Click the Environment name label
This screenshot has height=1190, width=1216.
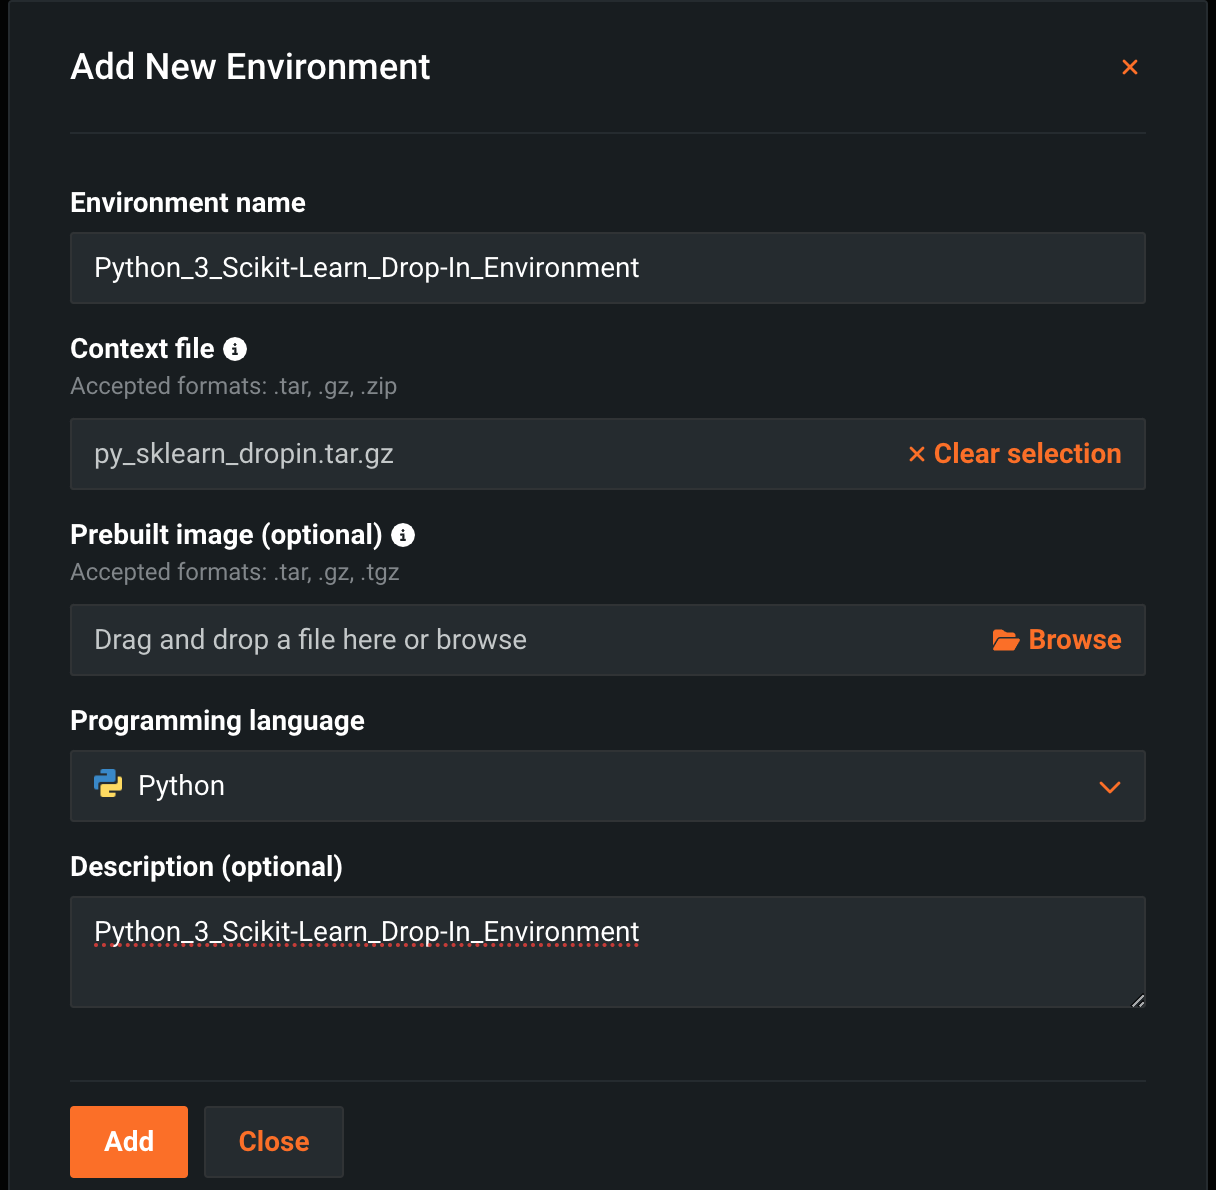(x=188, y=203)
